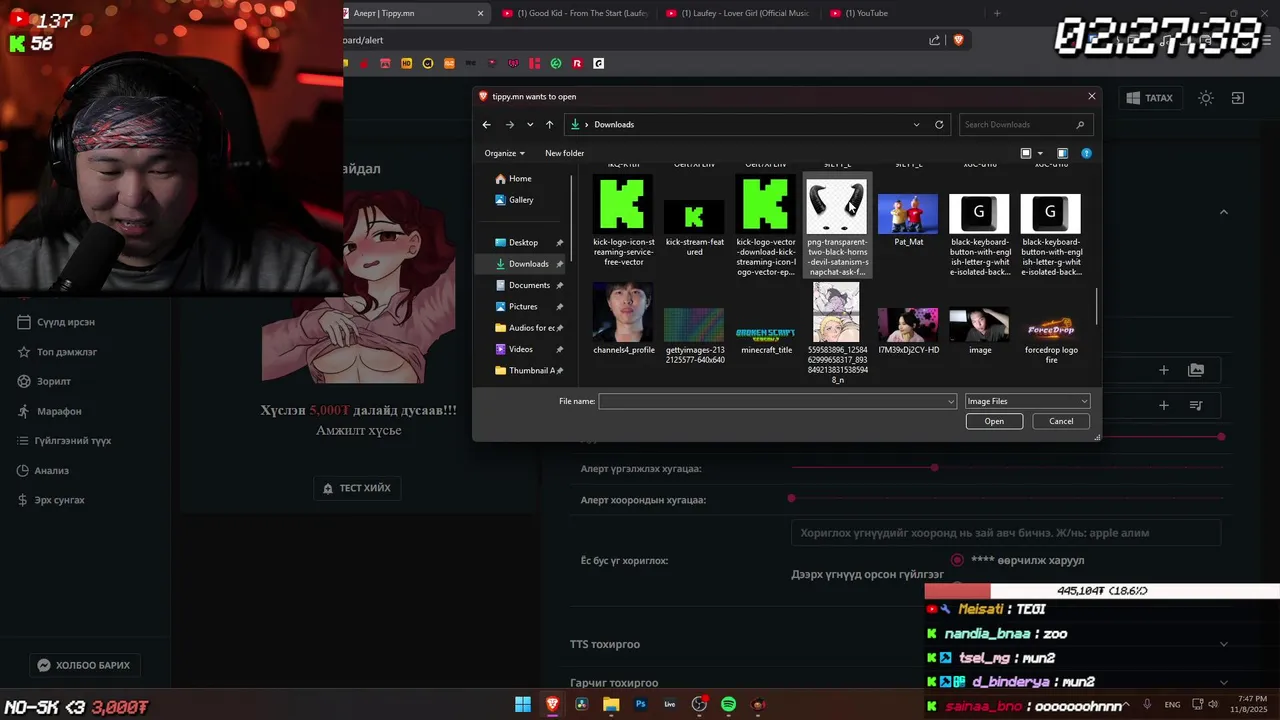Go back using the dialog Back arrow
This screenshot has width=1280, height=720.
486,125
